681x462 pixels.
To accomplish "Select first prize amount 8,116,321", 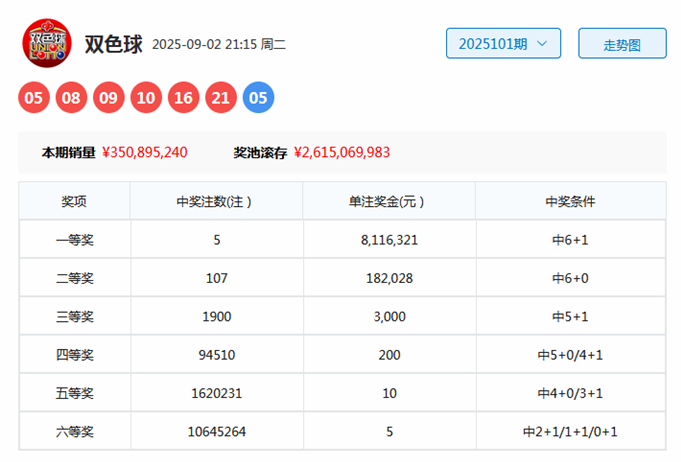I will (389, 240).
